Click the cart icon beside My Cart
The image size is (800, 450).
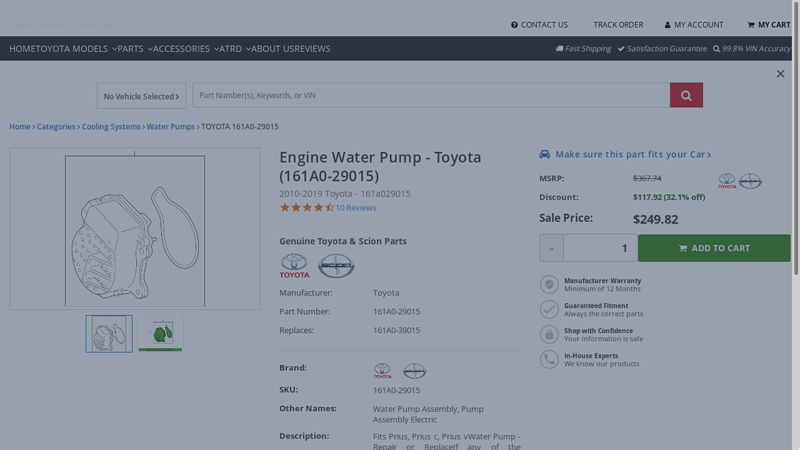751,25
